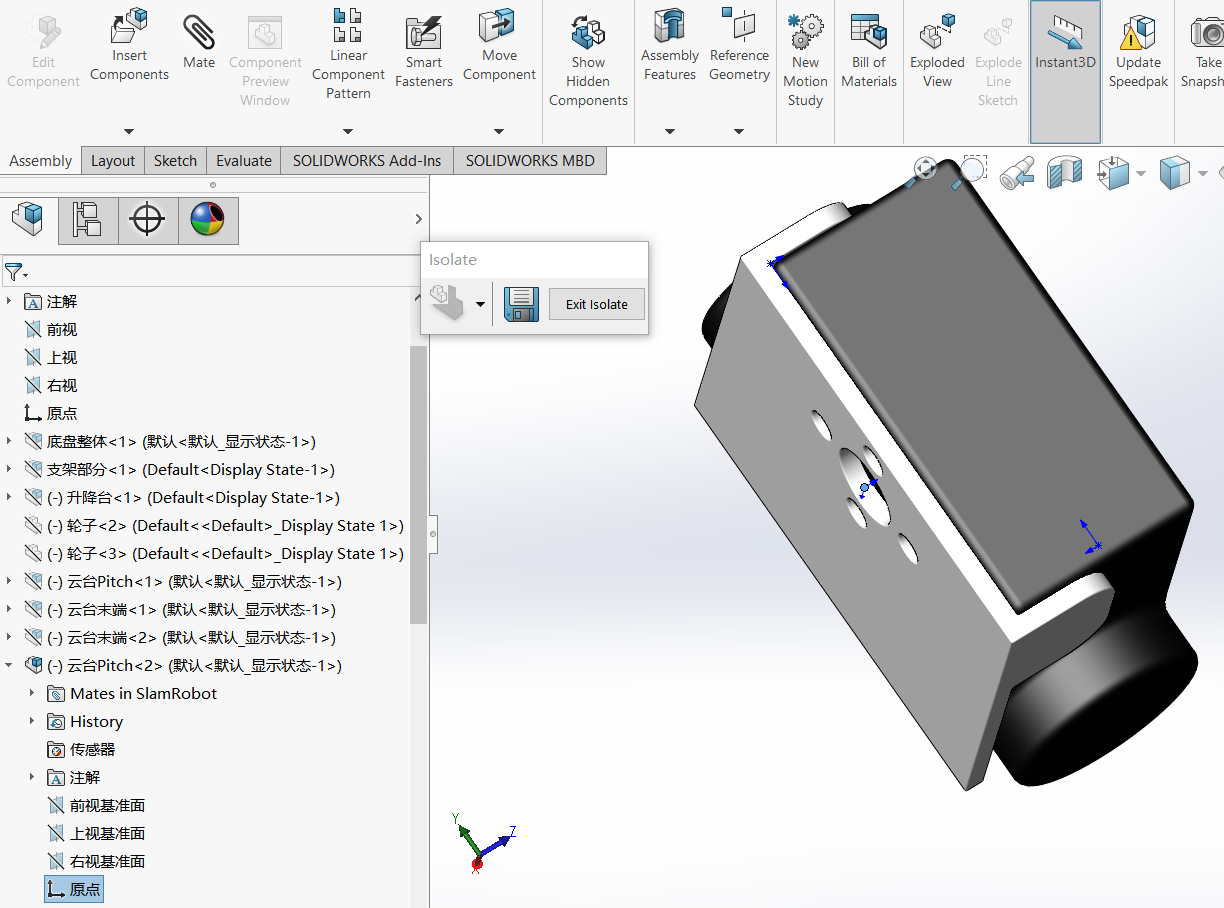Expand Mates in SlamRobot in the tree
The width and height of the screenshot is (1224, 908).
pos(31,693)
